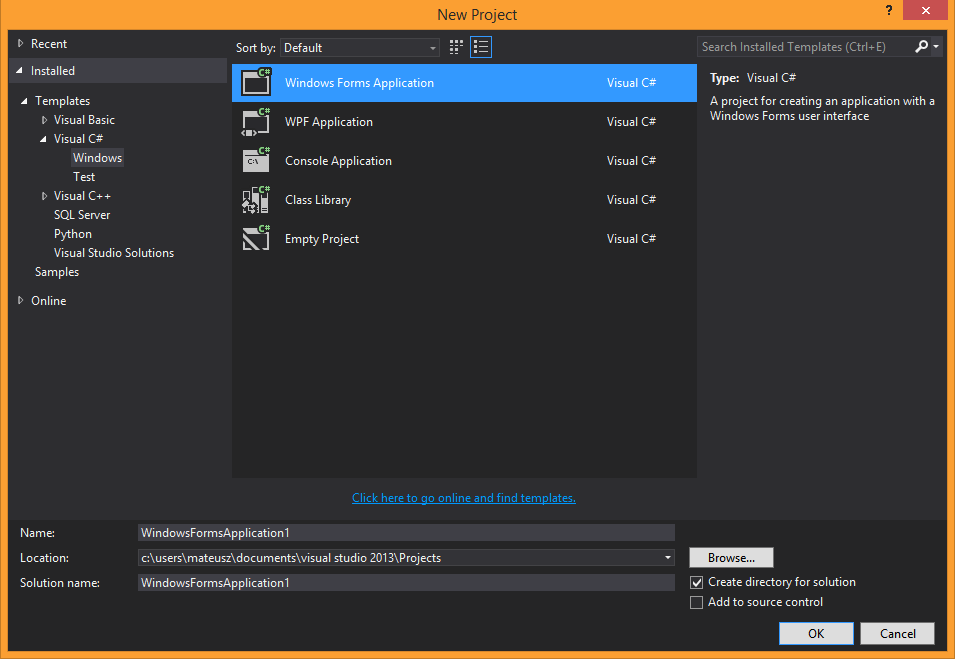
Task: Select the Empty Project template name
Action: pyautogui.click(x=322, y=239)
